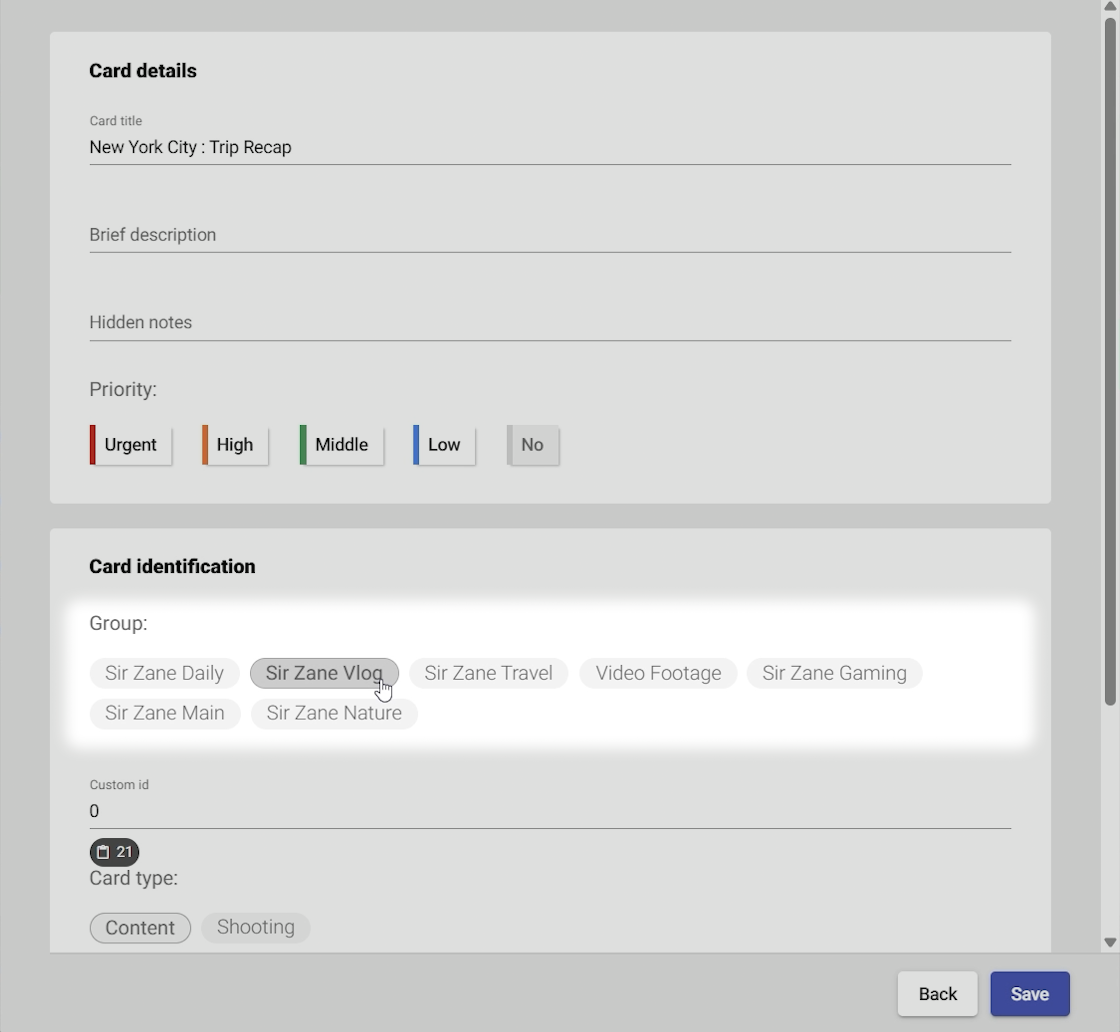Select the No priority option
This screenshot has width=1120, height=1032.
coord(532,445)
